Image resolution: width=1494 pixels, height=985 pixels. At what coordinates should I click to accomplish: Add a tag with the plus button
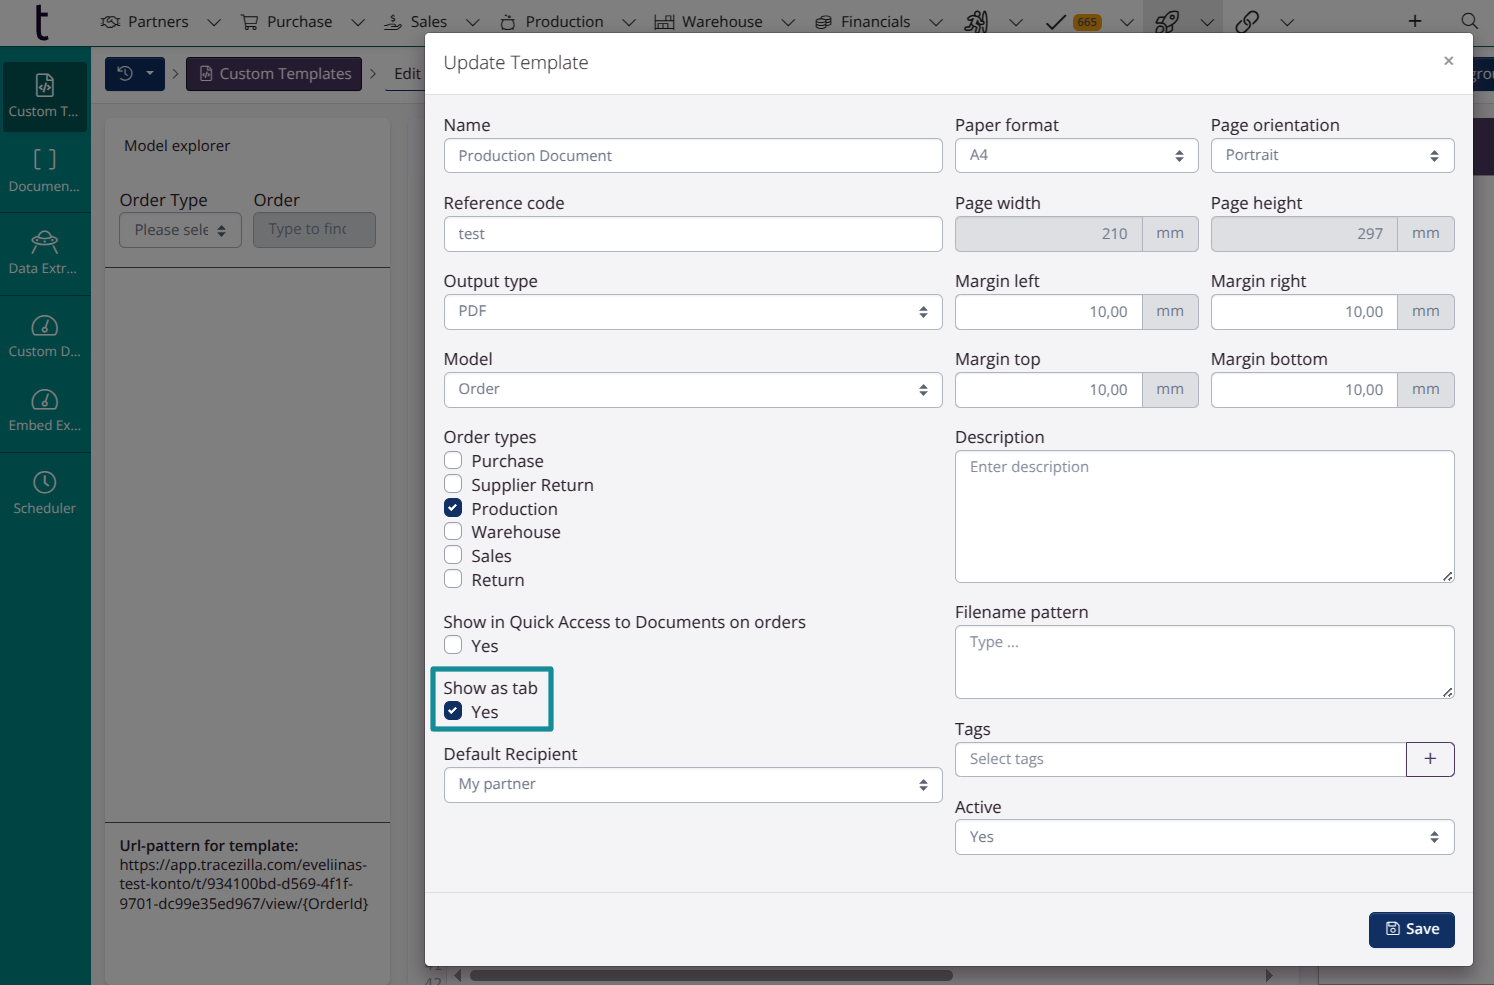pyautogui.click(x=1430, y=759)
